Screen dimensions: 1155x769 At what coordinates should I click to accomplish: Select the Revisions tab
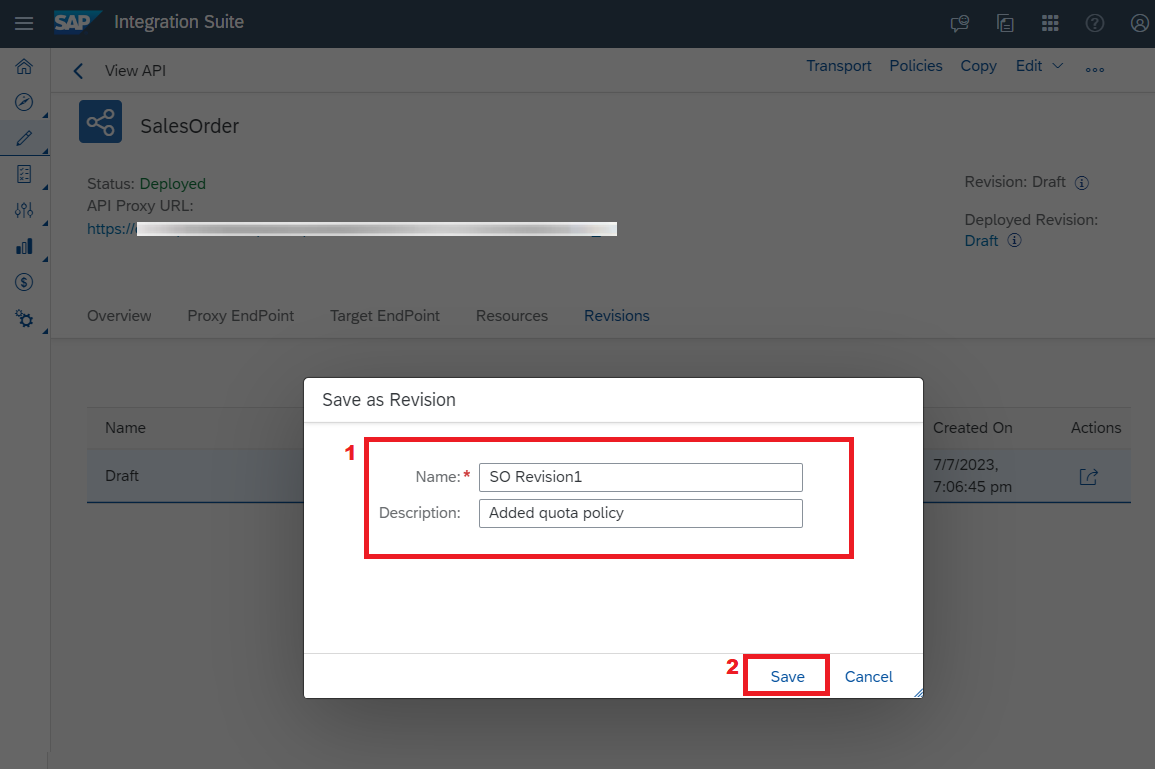(617, 315)
